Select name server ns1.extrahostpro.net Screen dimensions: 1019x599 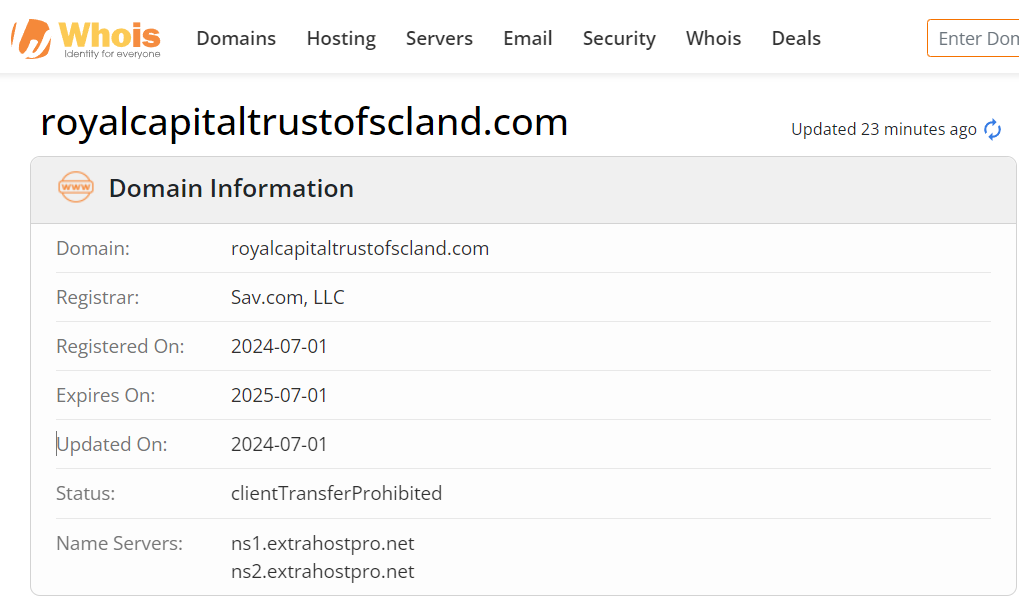click(322, 543)
